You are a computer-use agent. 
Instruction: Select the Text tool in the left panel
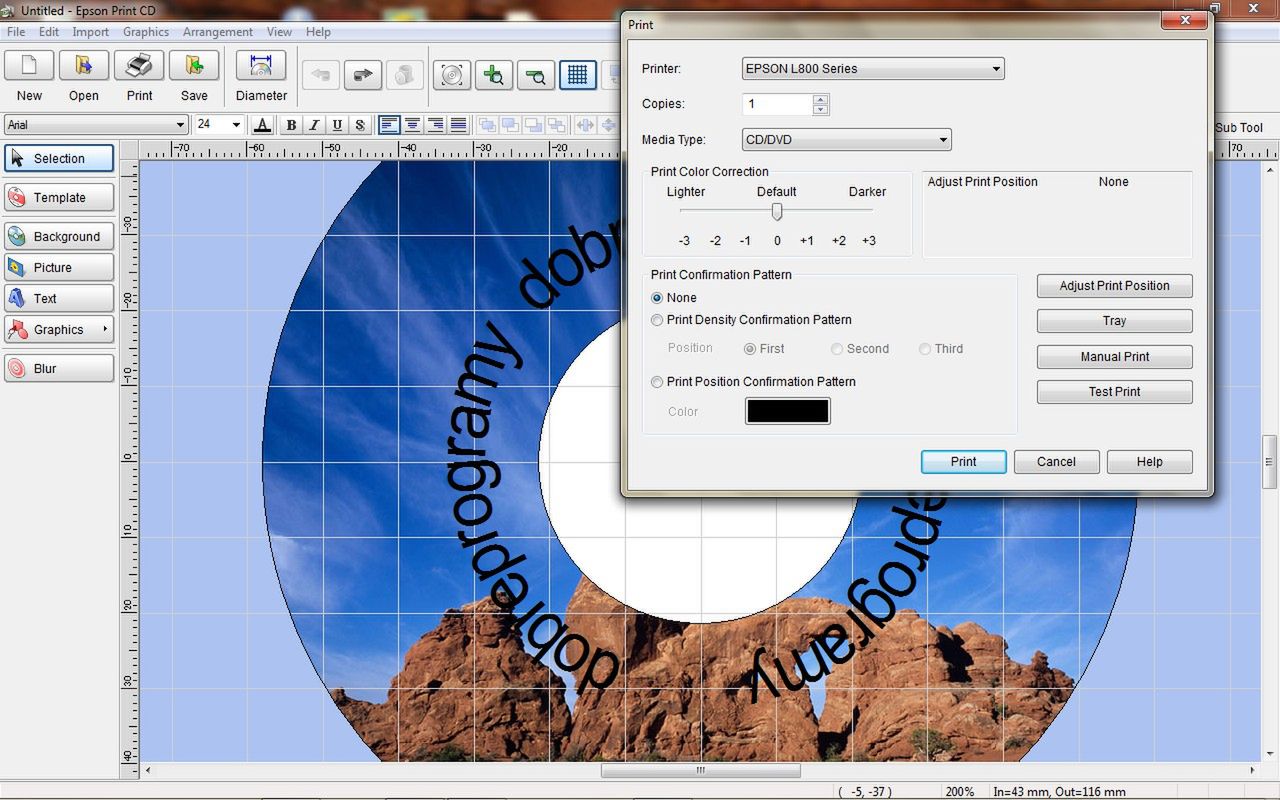59,298
